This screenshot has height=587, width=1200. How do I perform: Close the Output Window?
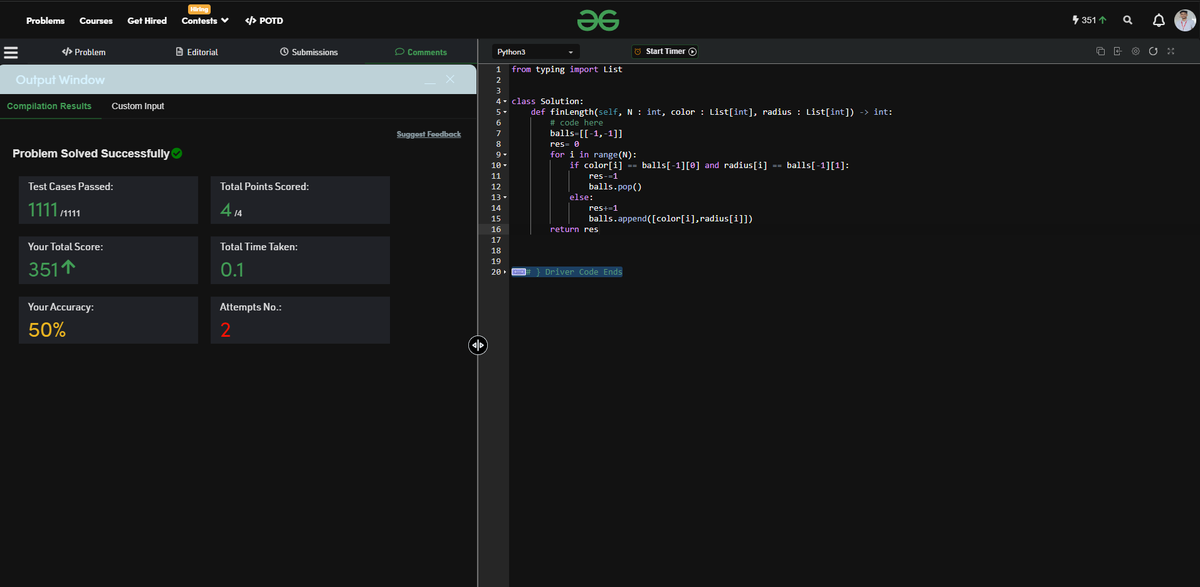(449, 79)
